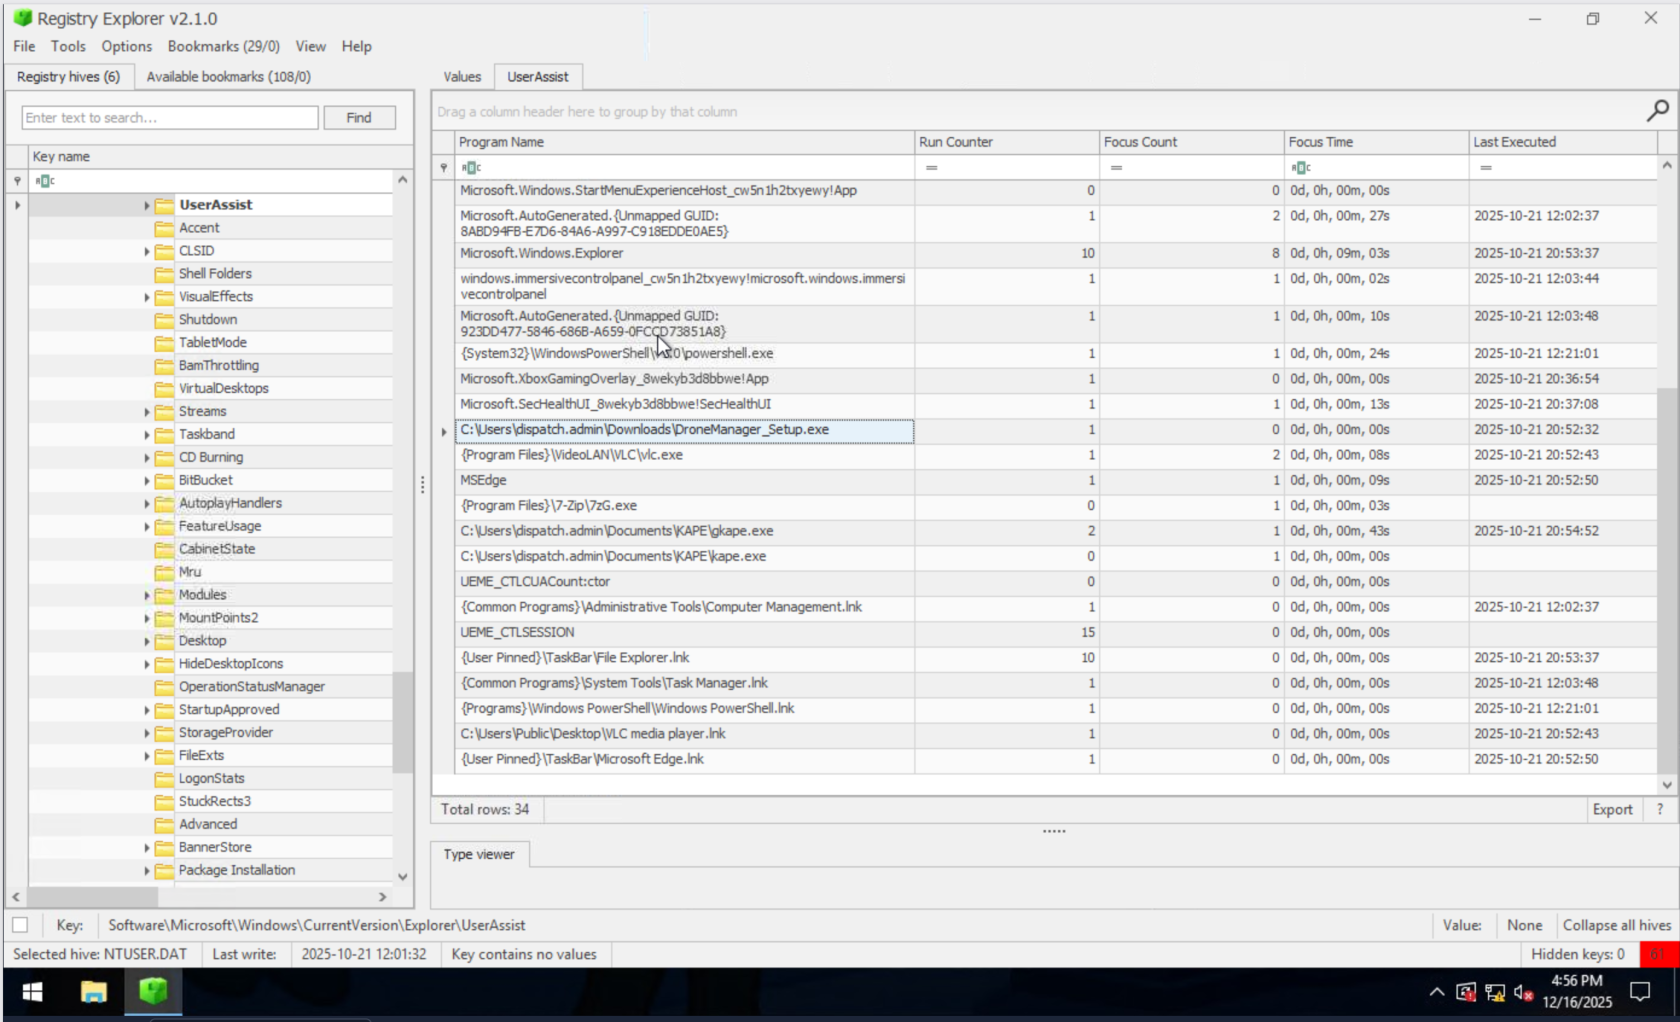Image resolution: width=1680 pixels, height=1022 pixels.
Task: Open the Bookmarks (29/0) menu
Action: pos(224,46)
